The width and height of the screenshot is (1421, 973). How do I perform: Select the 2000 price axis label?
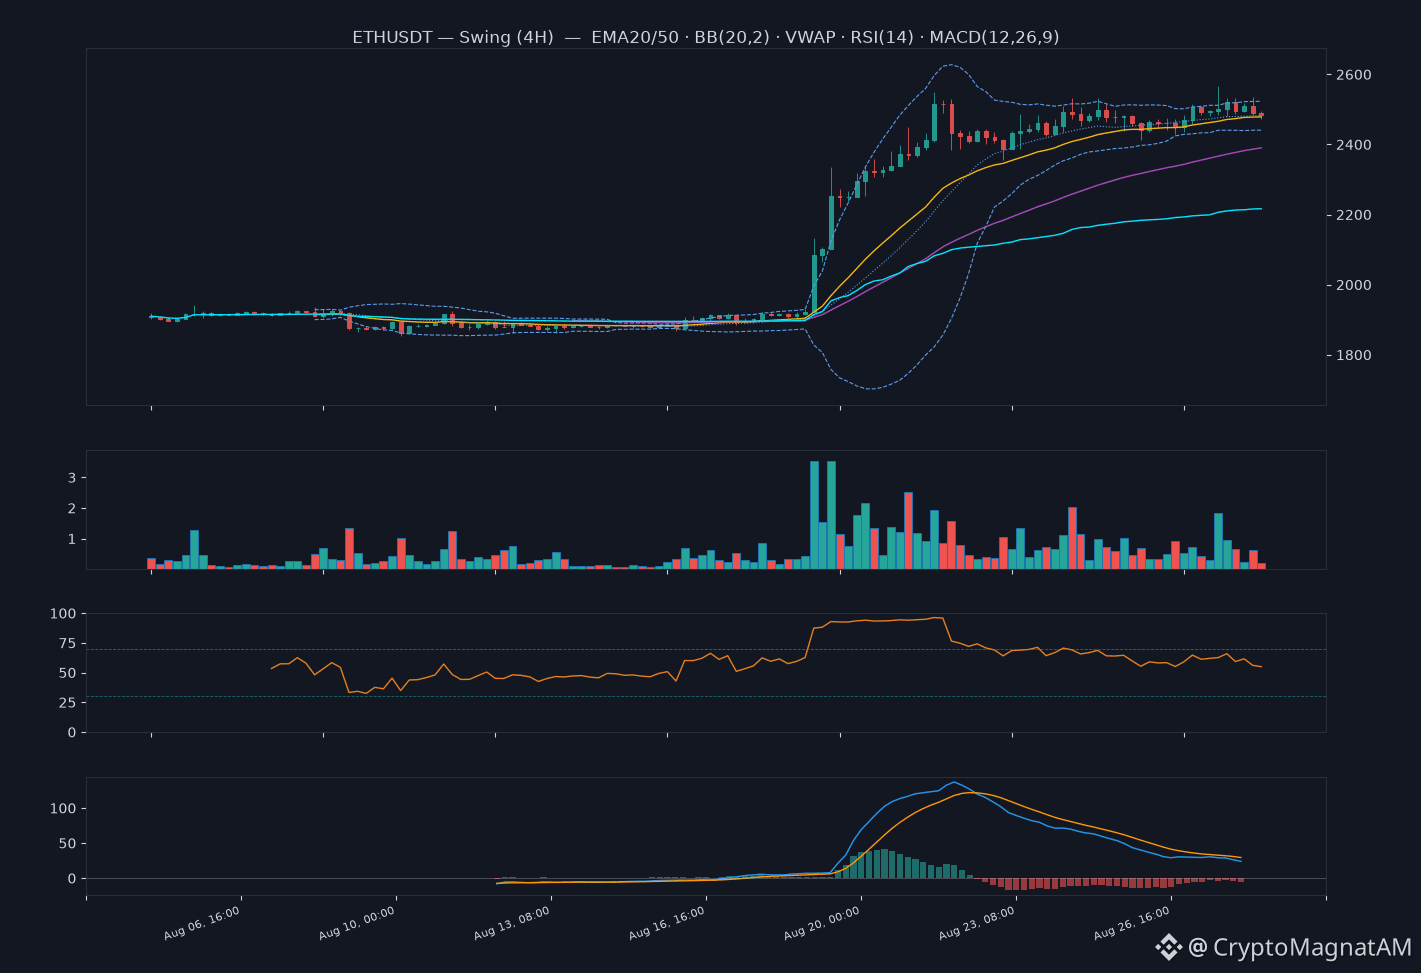(x=1354, y=285)
